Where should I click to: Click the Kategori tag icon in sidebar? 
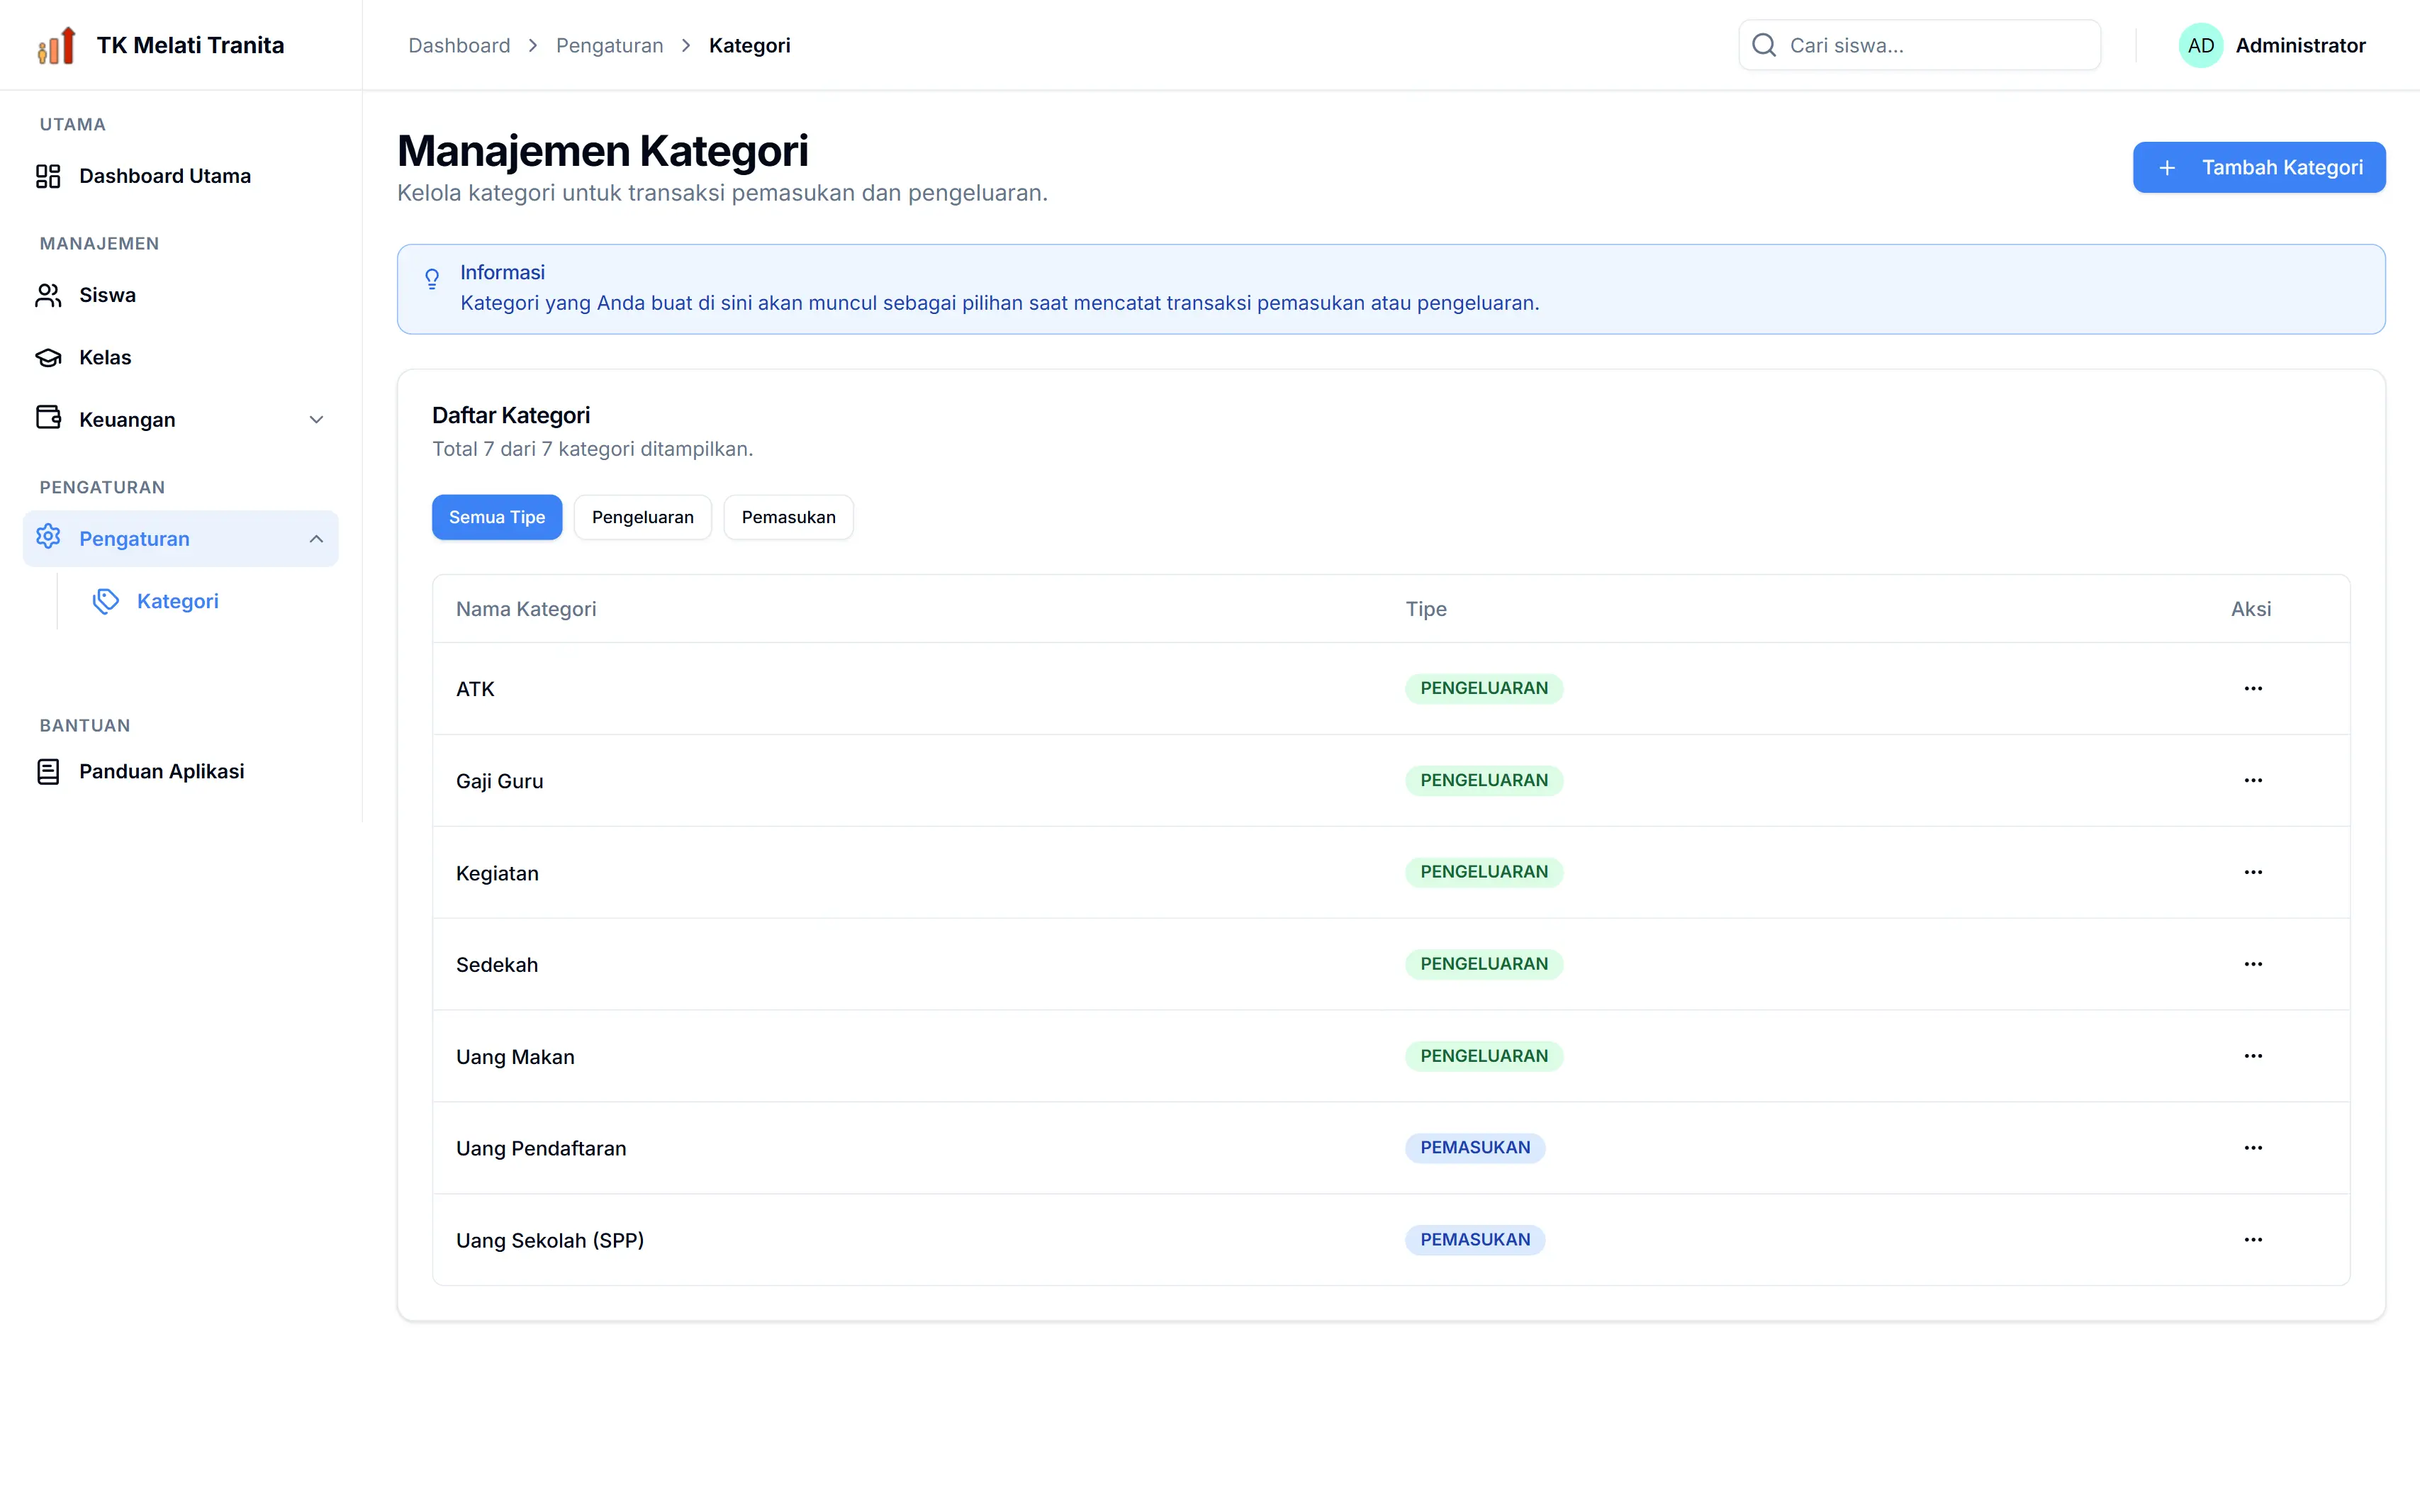pyautogui.click(x=106, y=601)
